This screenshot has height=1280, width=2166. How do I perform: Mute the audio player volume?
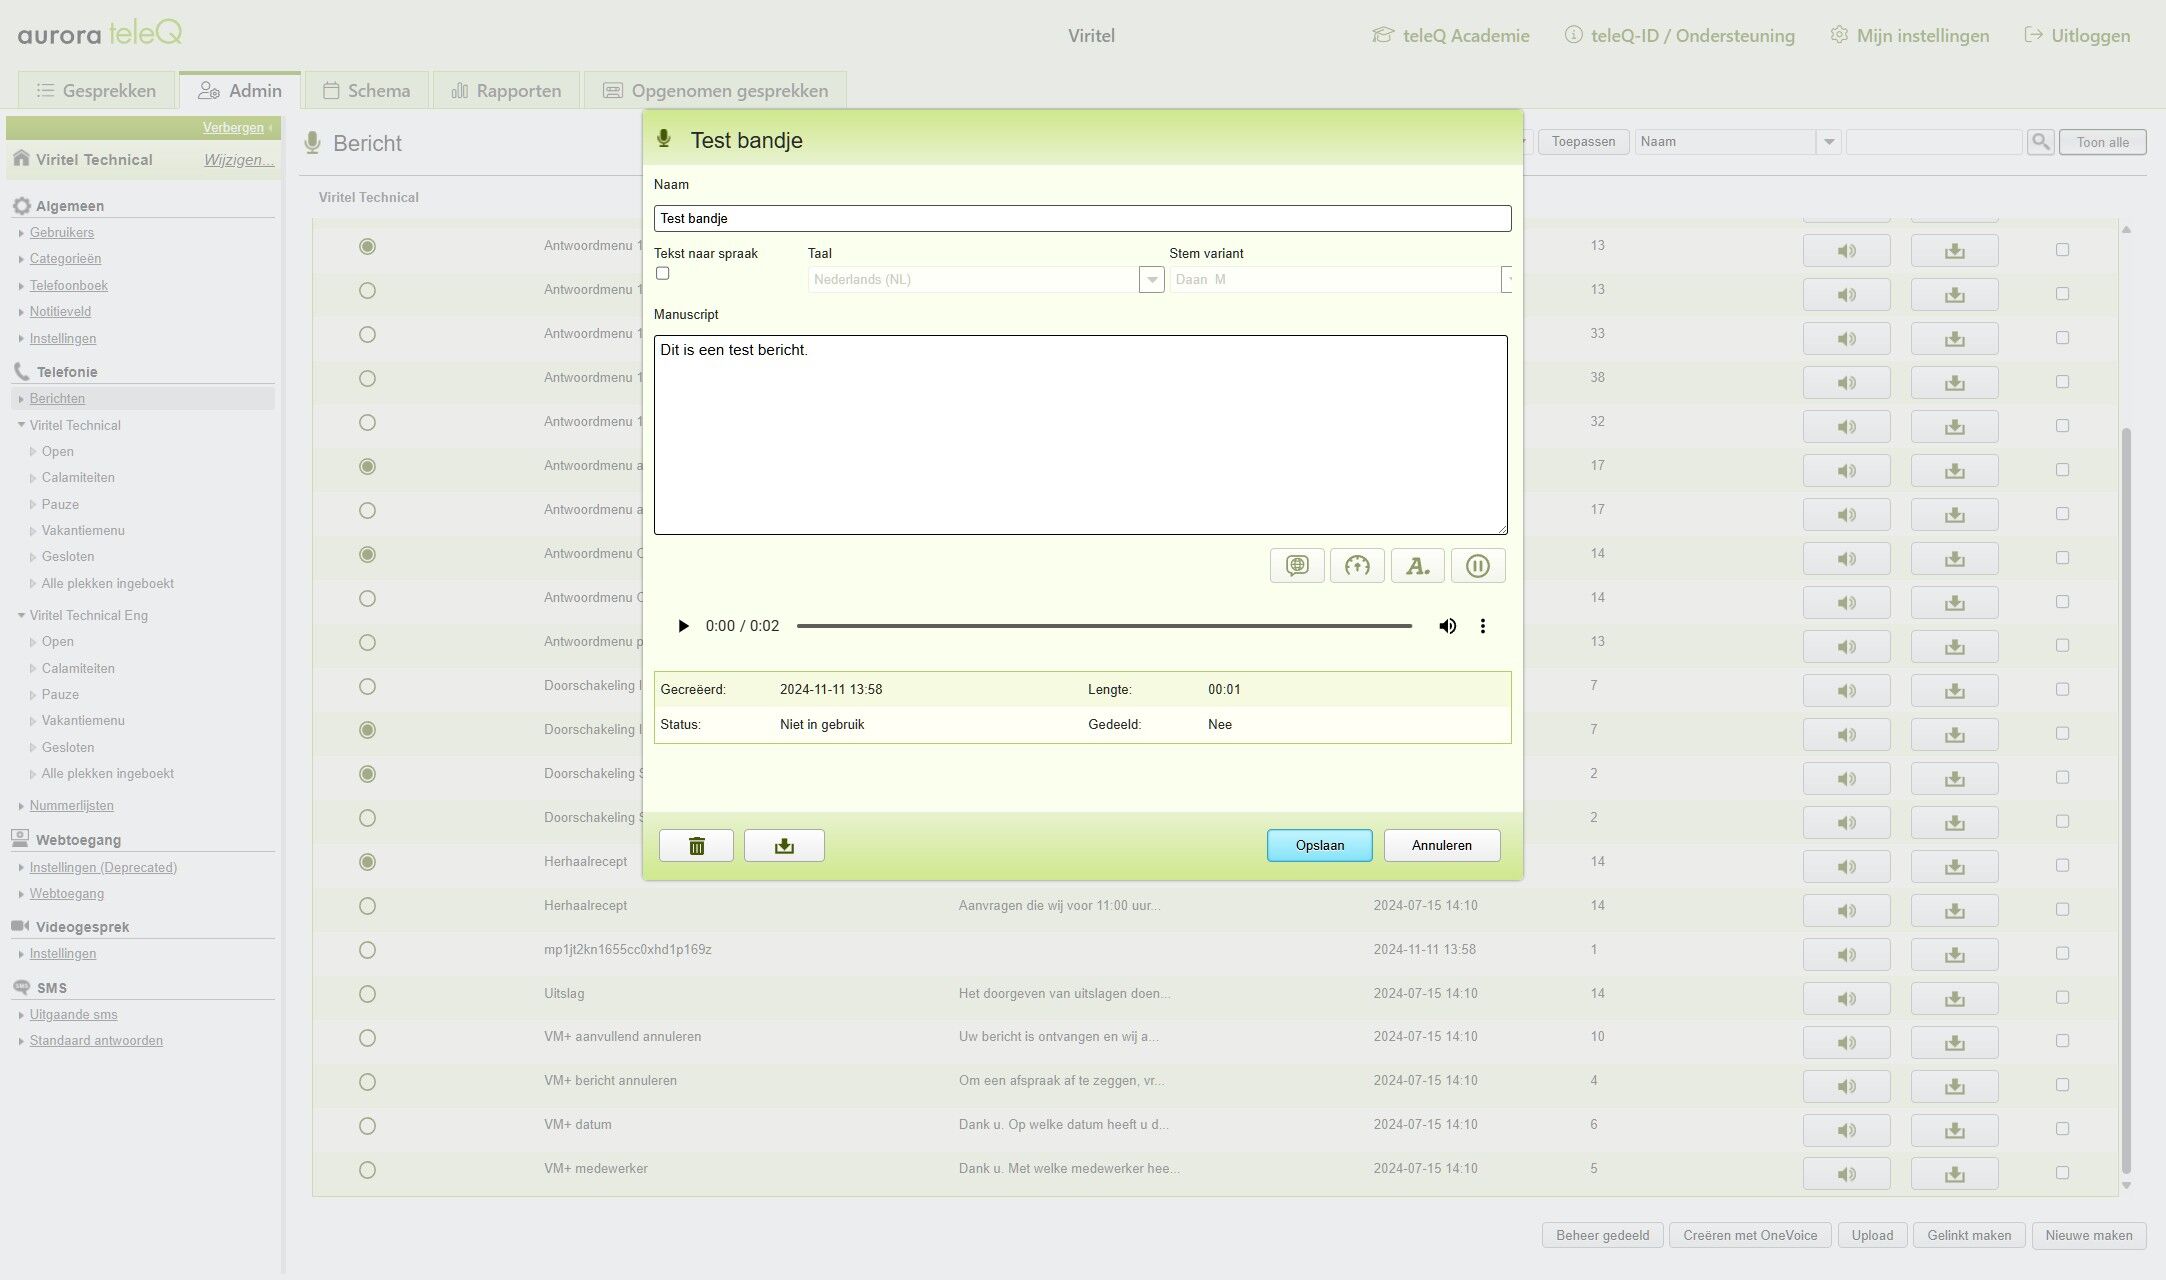coord(1447,626)
